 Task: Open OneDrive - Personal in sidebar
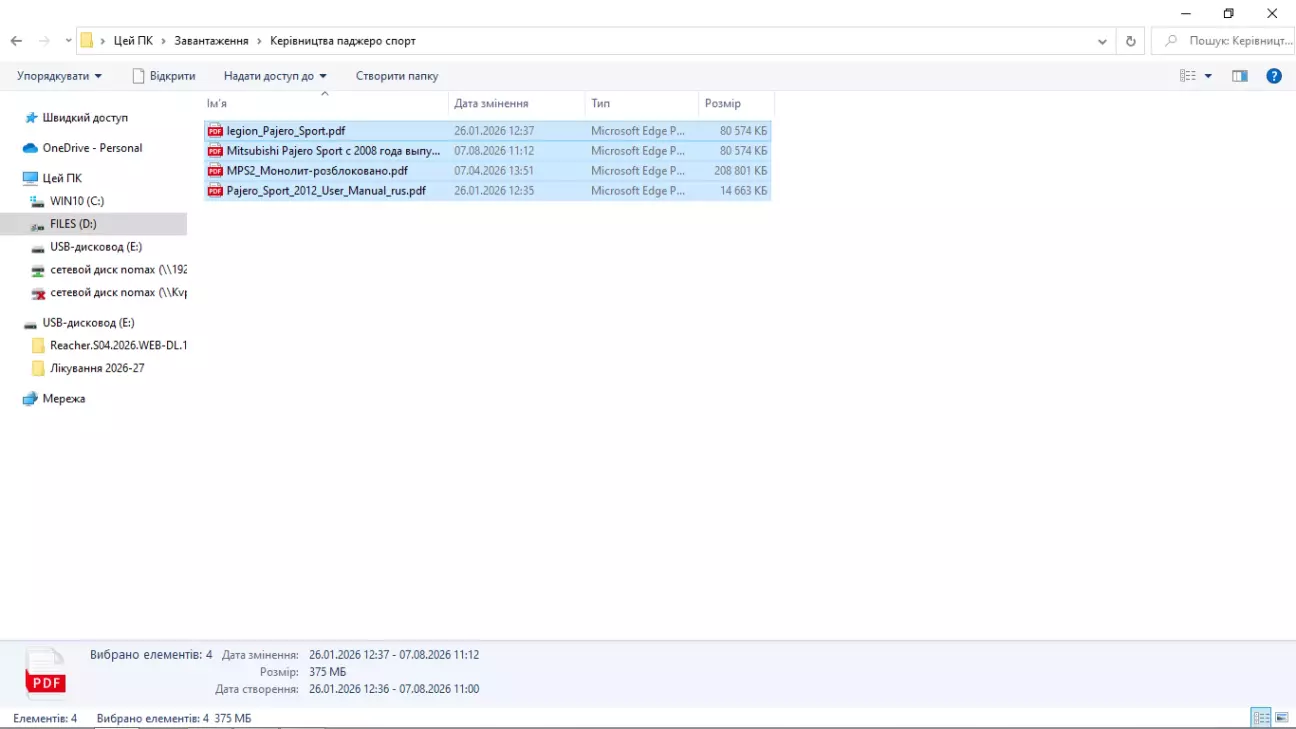tap(92, 148)
